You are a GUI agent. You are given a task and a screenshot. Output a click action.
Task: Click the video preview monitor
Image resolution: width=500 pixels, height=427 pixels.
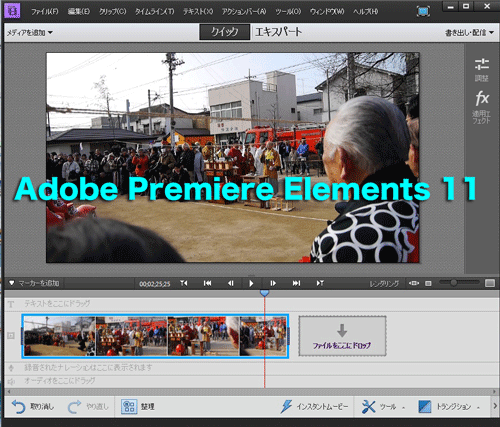pyautogui.click(x=233, y=157)
